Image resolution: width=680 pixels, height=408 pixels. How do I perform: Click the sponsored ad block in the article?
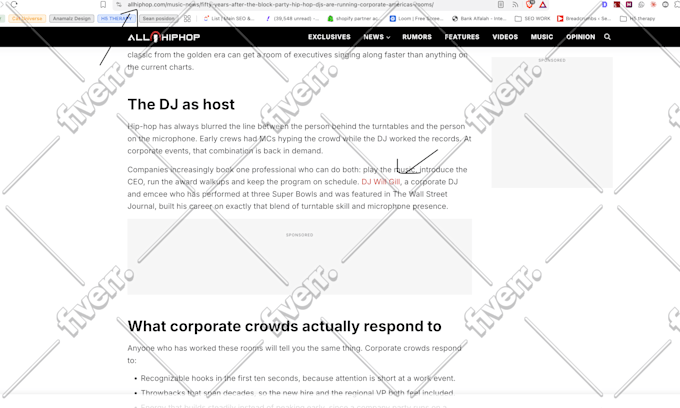coord(300,257)
